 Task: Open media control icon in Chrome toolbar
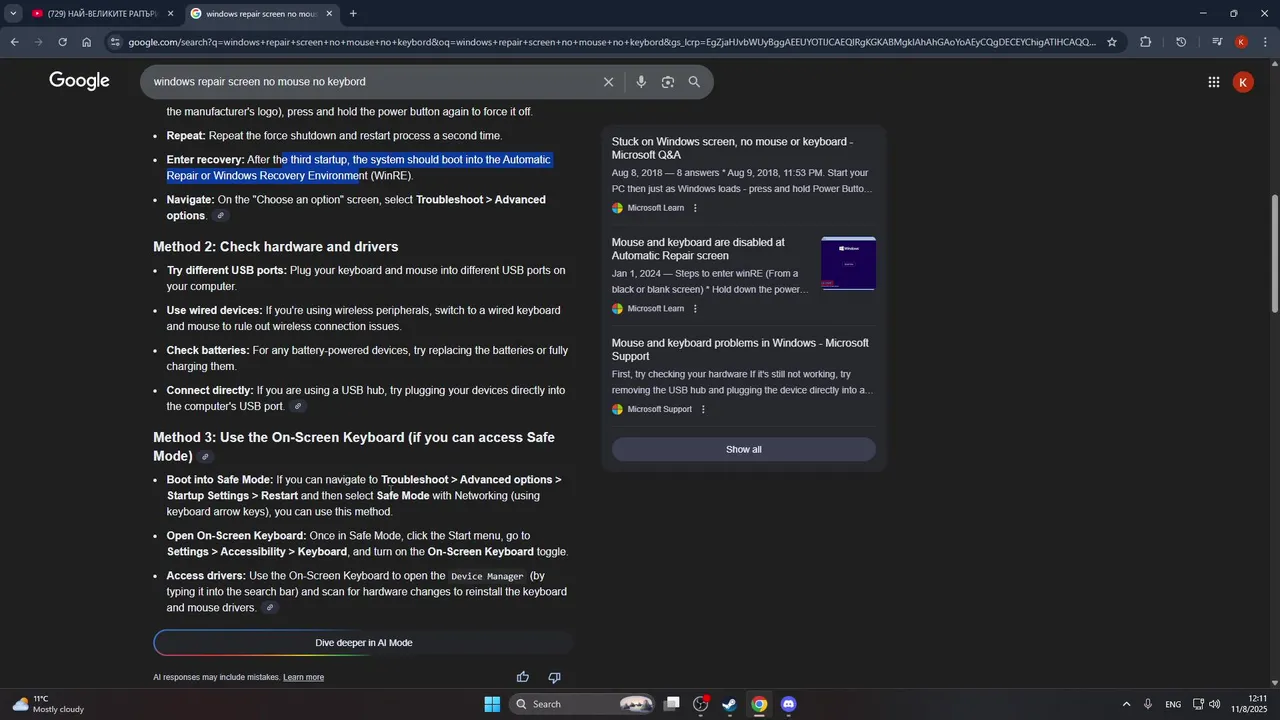click(1217, 42)
